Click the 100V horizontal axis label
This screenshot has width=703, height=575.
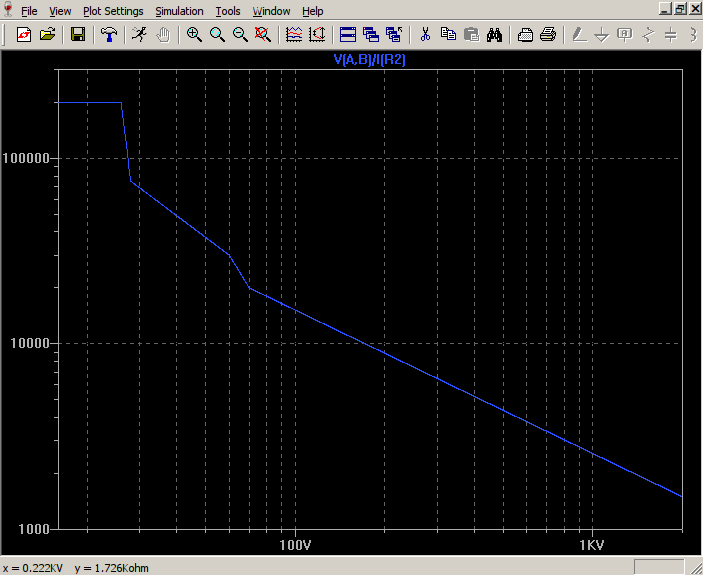295,545
